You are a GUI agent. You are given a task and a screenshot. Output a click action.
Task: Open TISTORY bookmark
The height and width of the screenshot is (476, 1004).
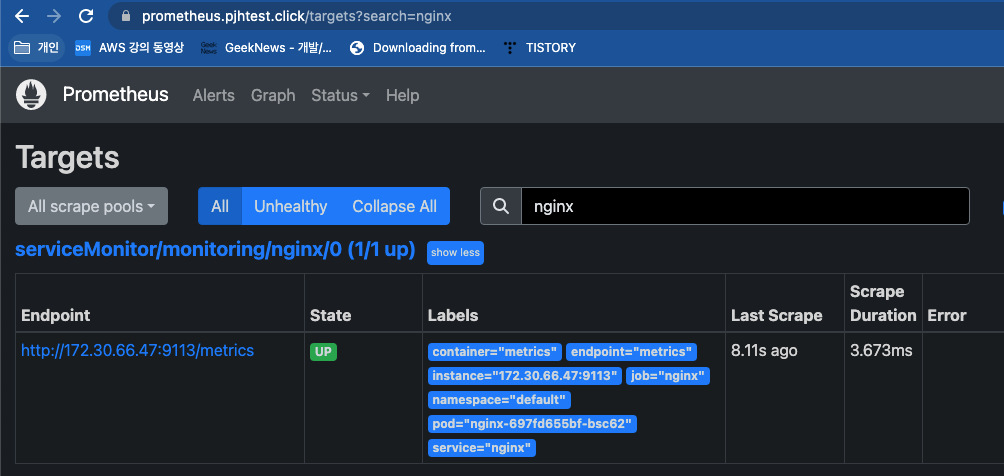[x=539, y=47]
